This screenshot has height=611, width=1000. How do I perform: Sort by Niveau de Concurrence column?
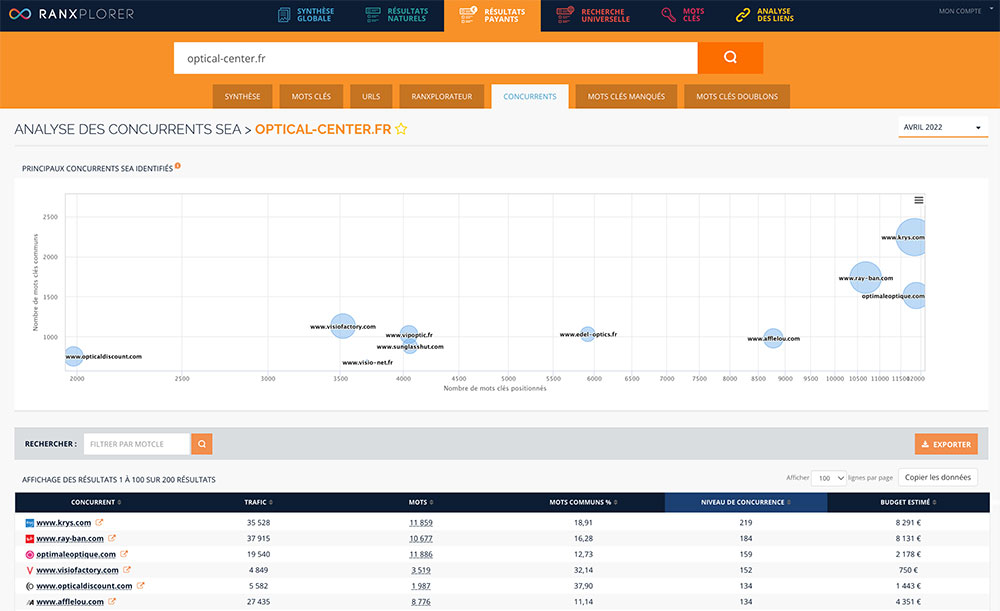(746, 503)
